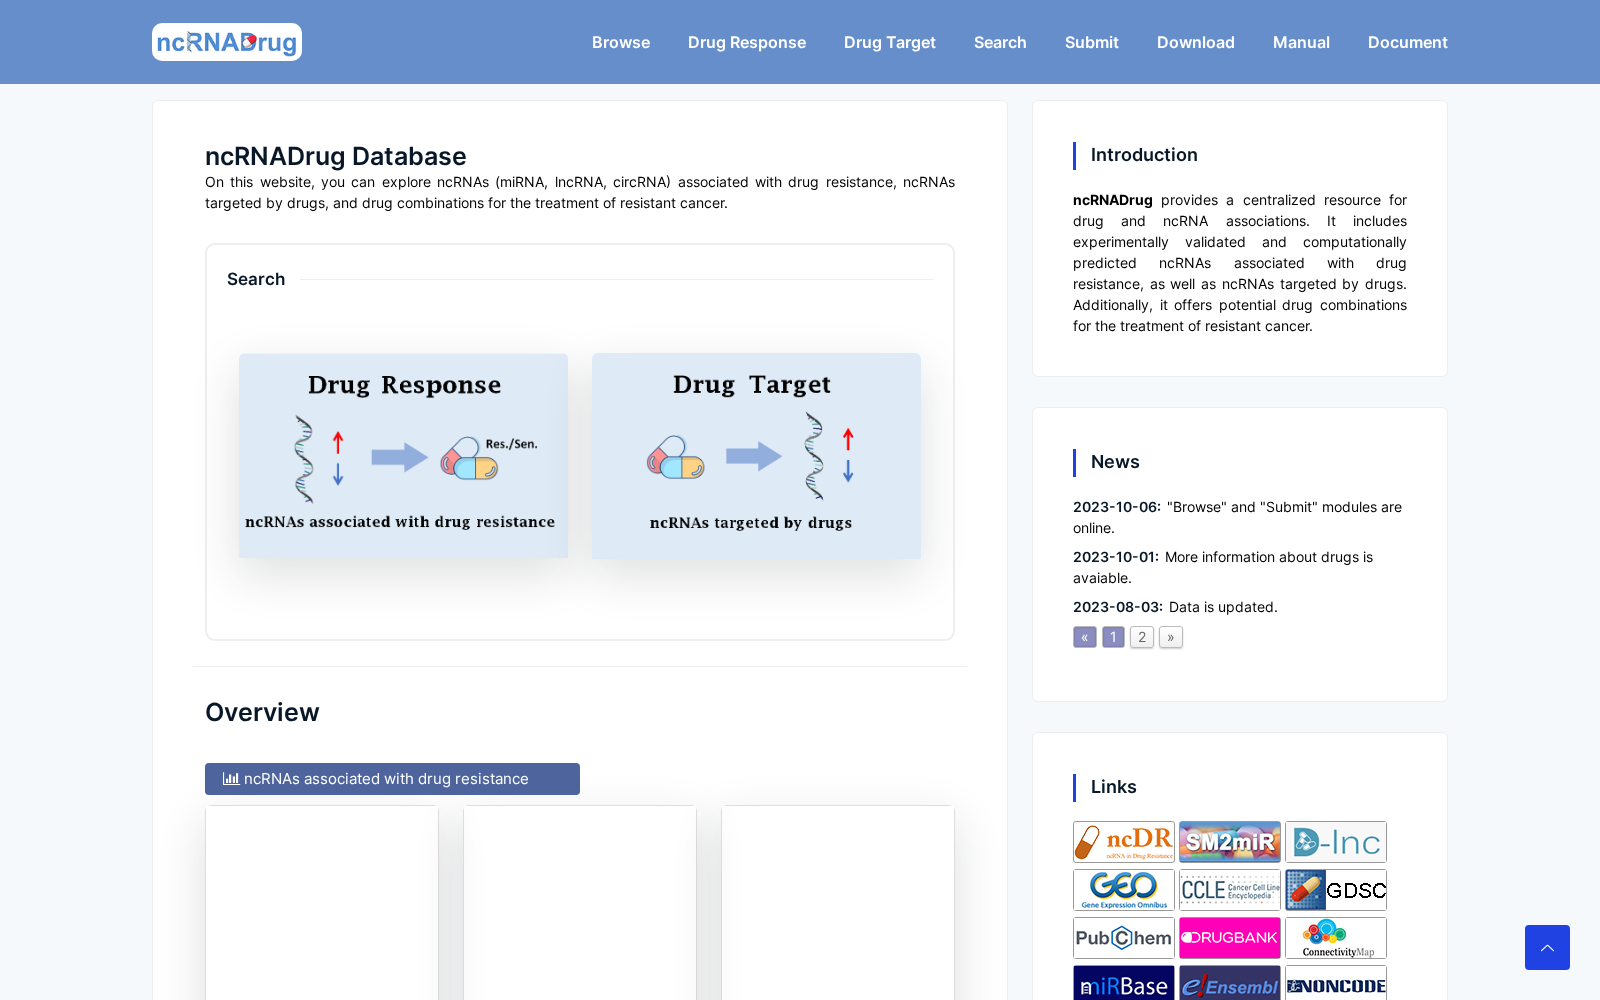This screenshot has height=1000, width=1600.
Task: Click the News heading
Action: click(x=1115, y=462)
